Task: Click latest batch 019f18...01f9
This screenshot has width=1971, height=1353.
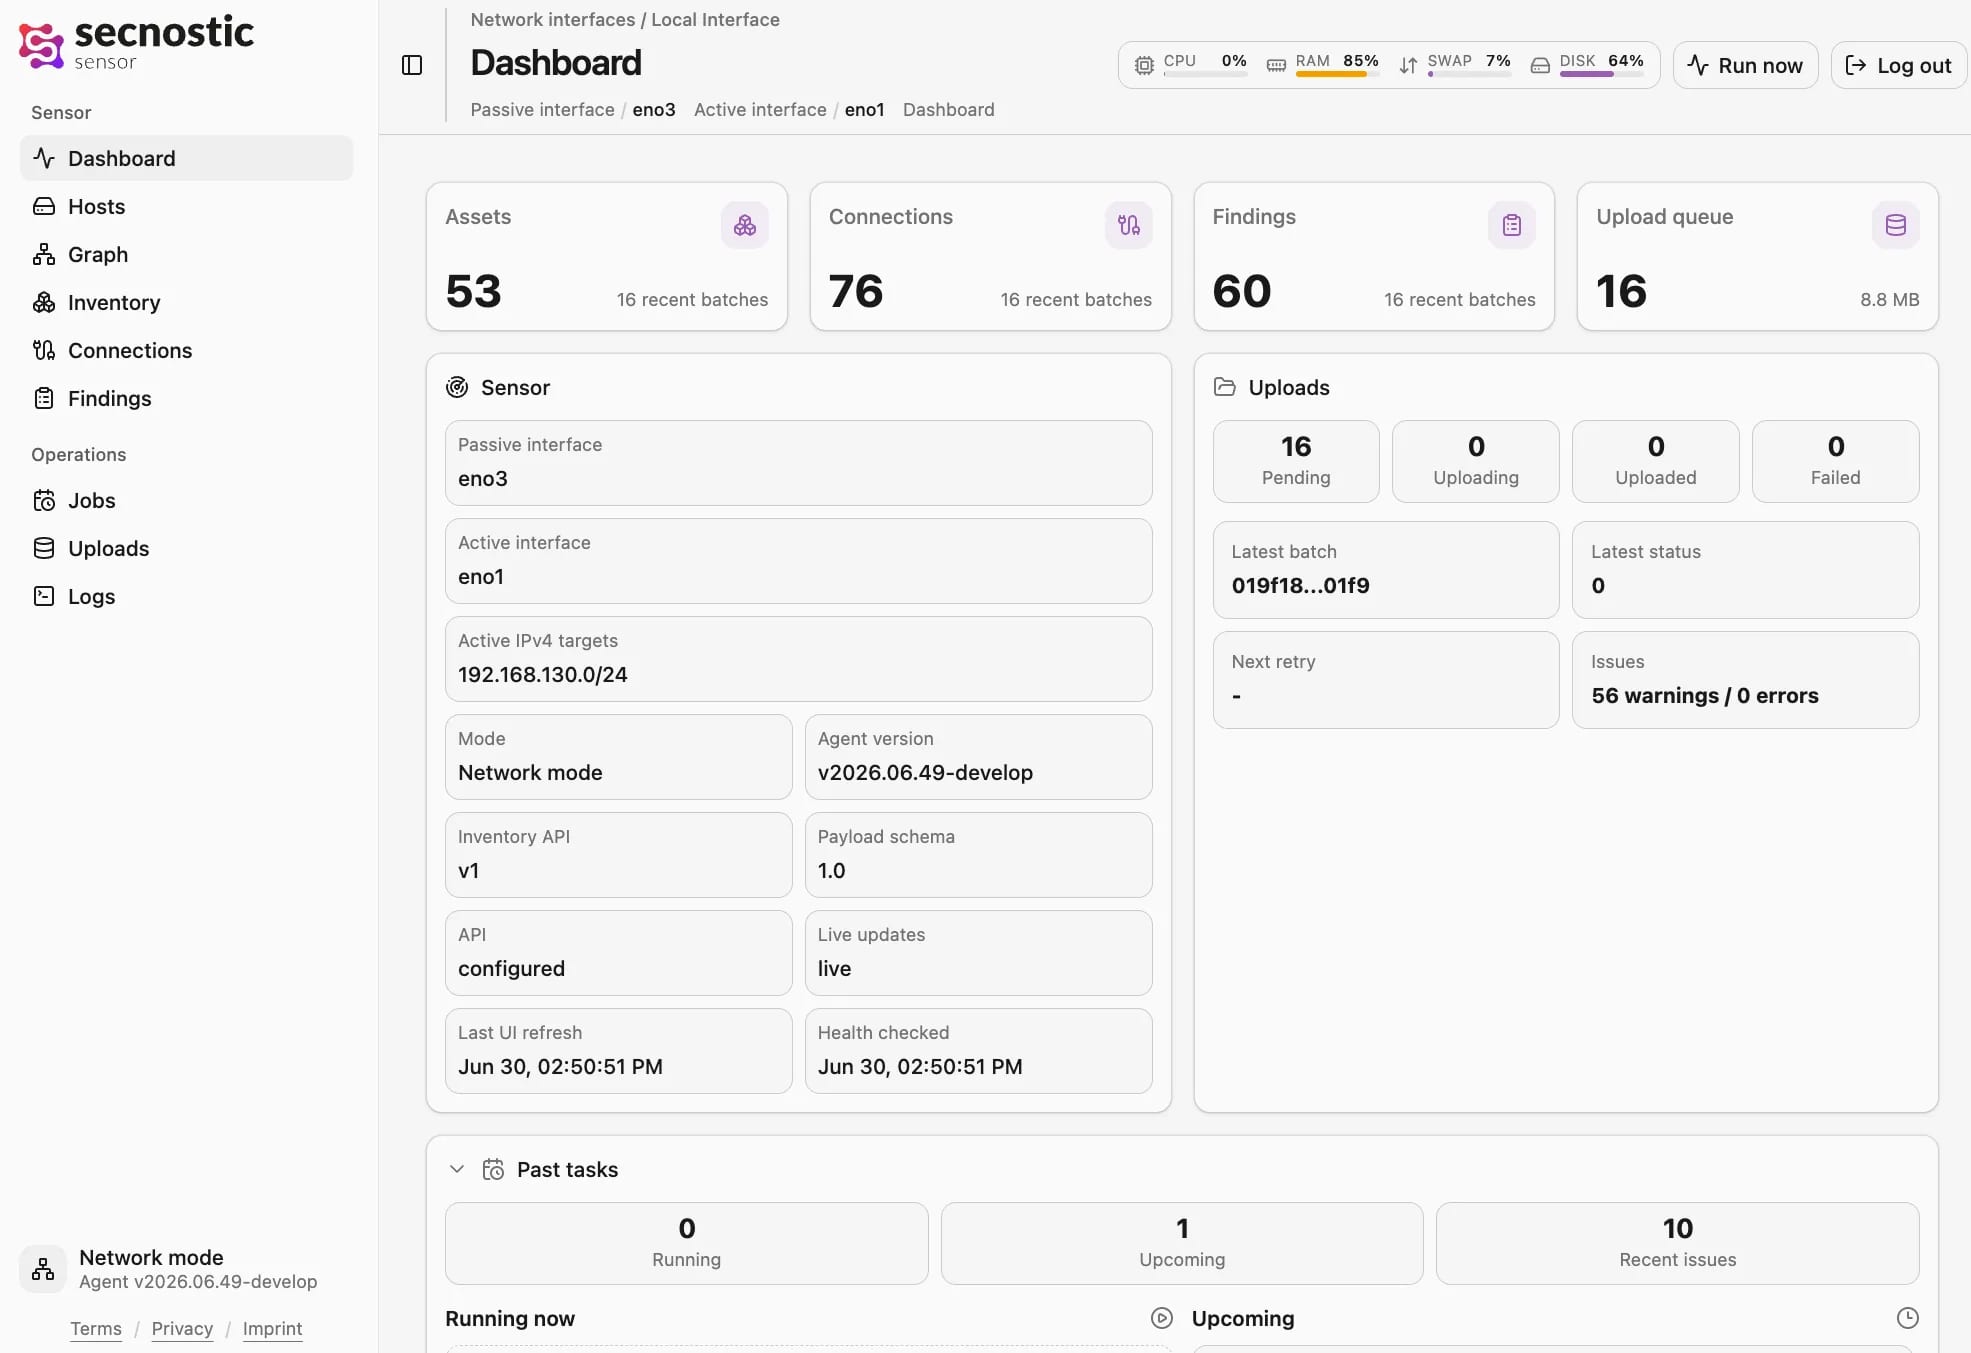Action: (x=1300, y=585)
